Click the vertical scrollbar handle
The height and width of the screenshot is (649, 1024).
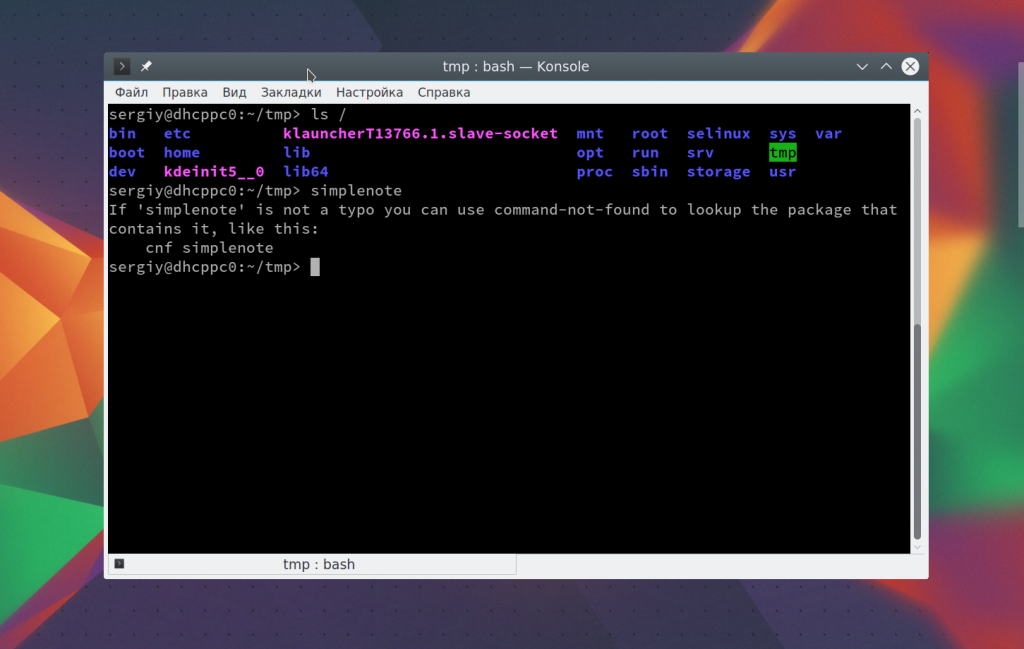pyautogui.click(x=917, y=430)
